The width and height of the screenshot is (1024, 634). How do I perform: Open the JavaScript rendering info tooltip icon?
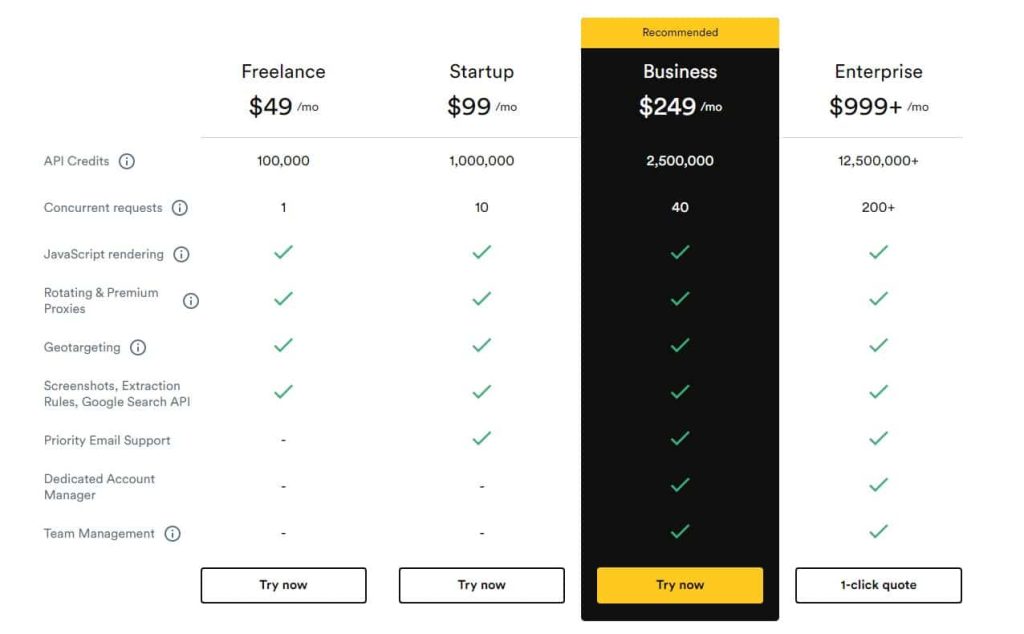[182, 254]
